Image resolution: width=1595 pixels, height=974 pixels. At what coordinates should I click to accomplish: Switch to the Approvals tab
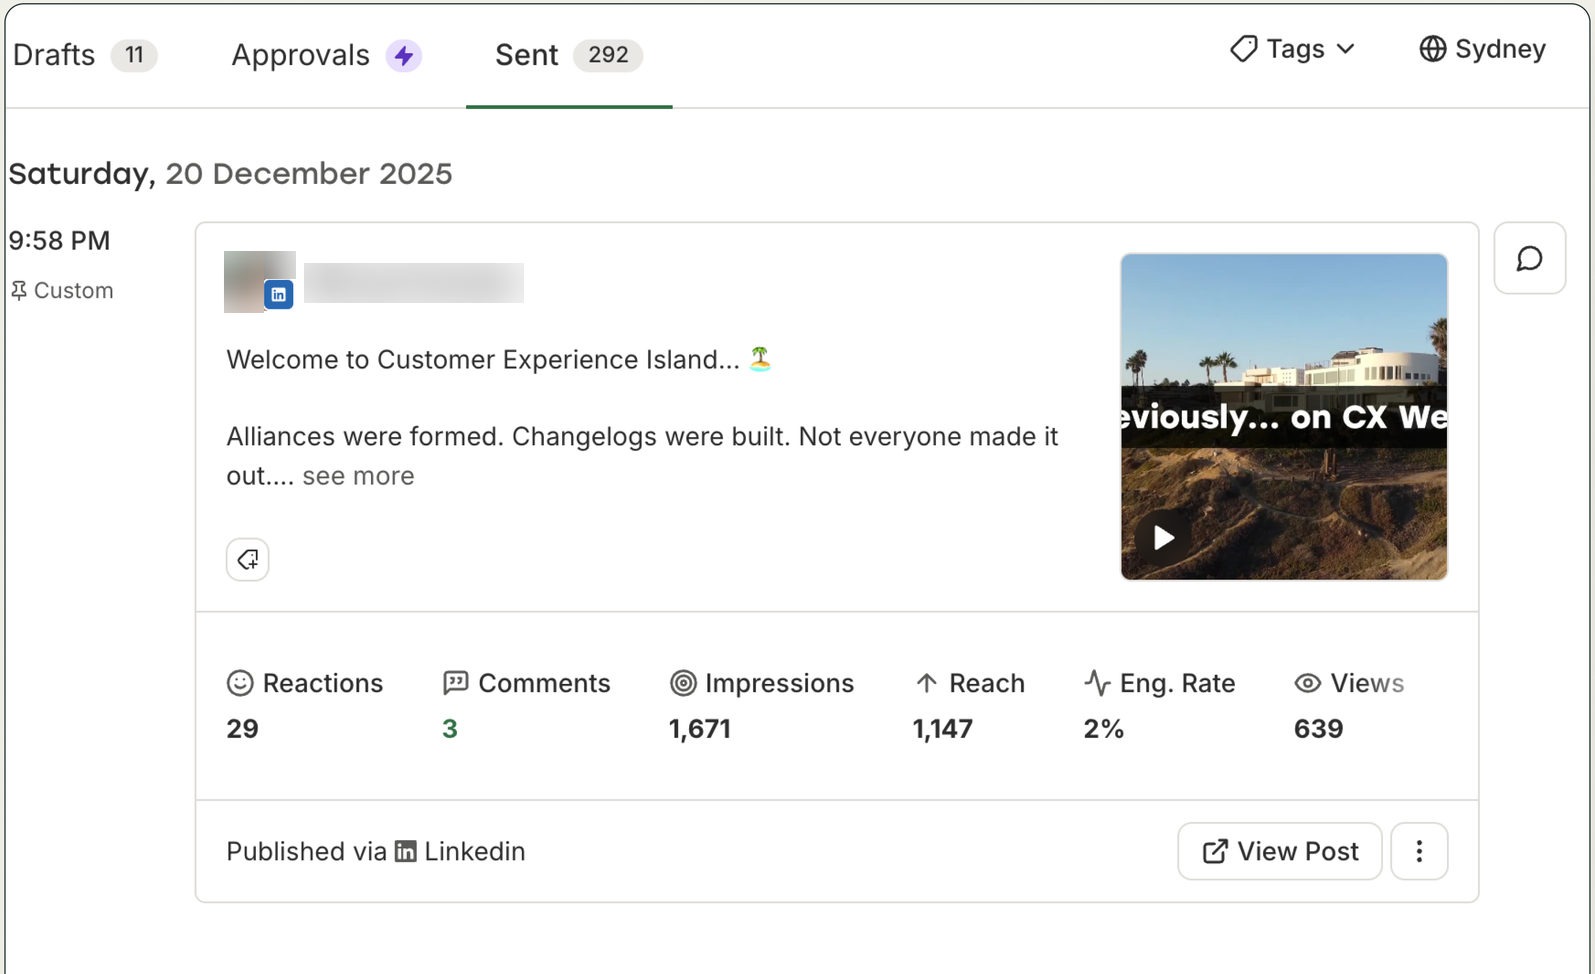coord(326,55)
